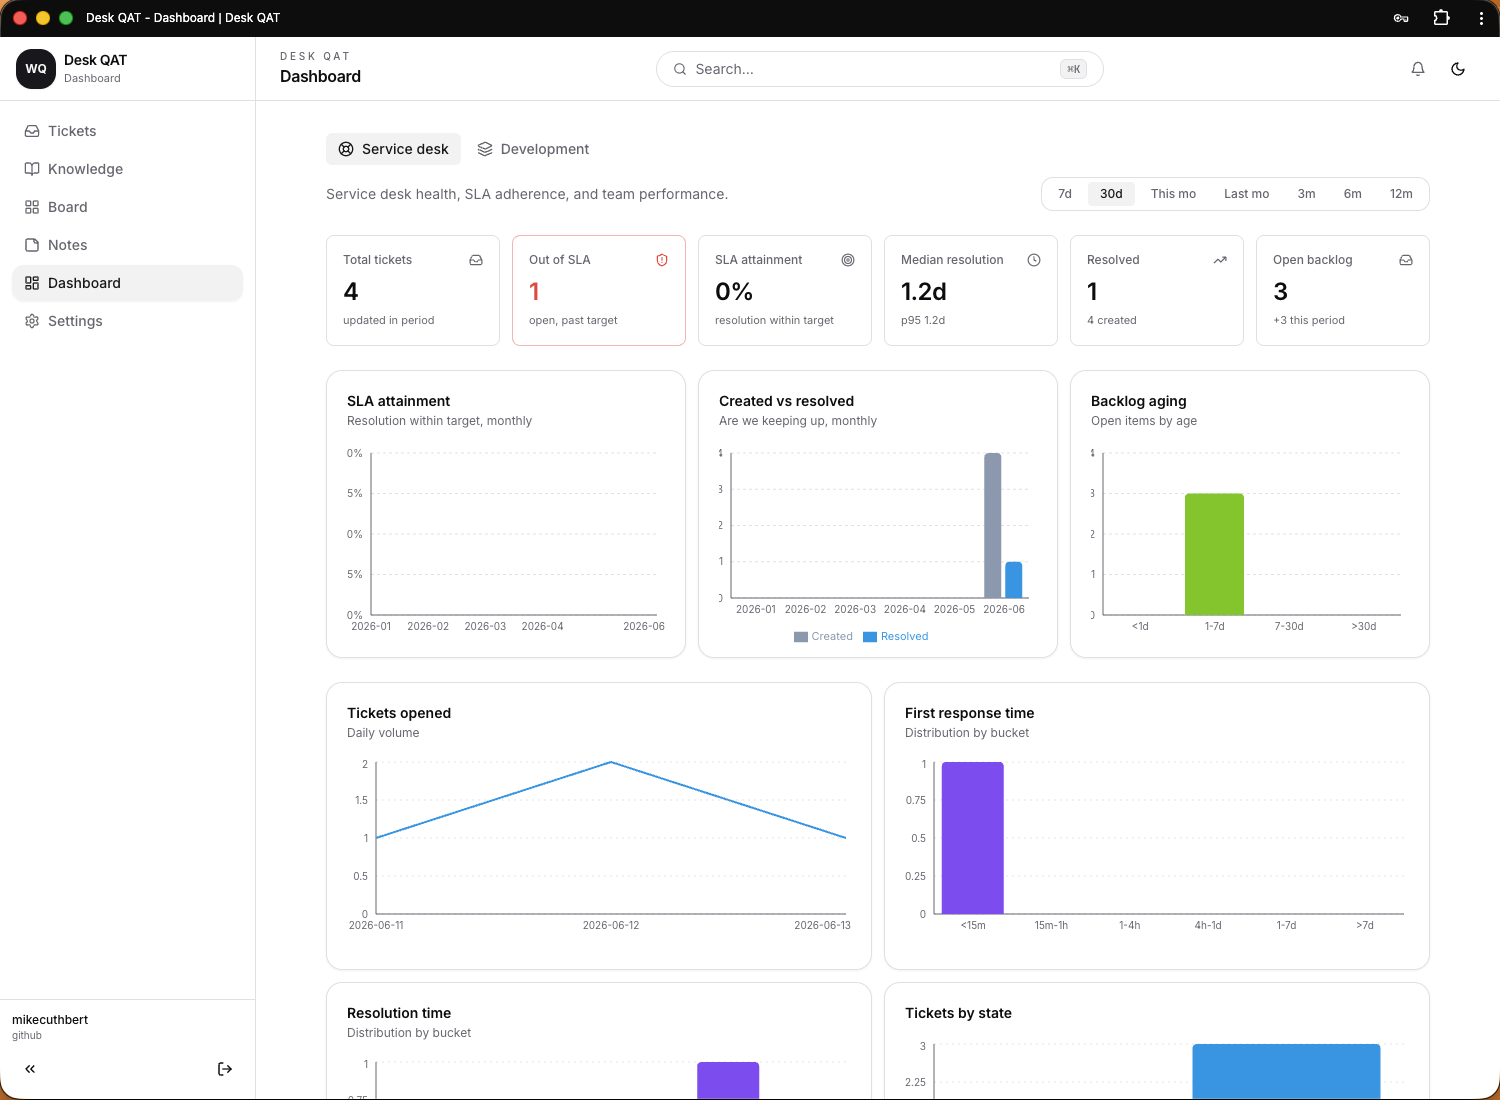Click the Development layers icon
1500x1100 pixels.
coord(485,149)
